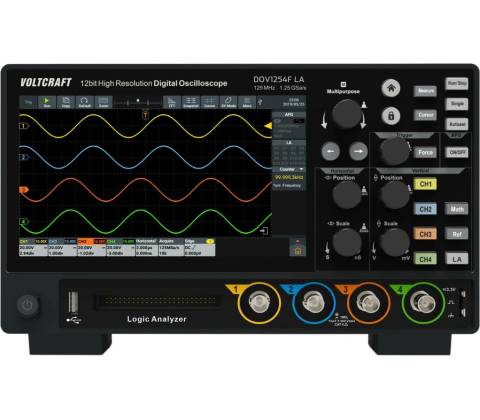The width and height of the screenshot is (480, 420).
Task: Tap the Cursor icon in the screen toolbar
Action: (x=210, y=102)
